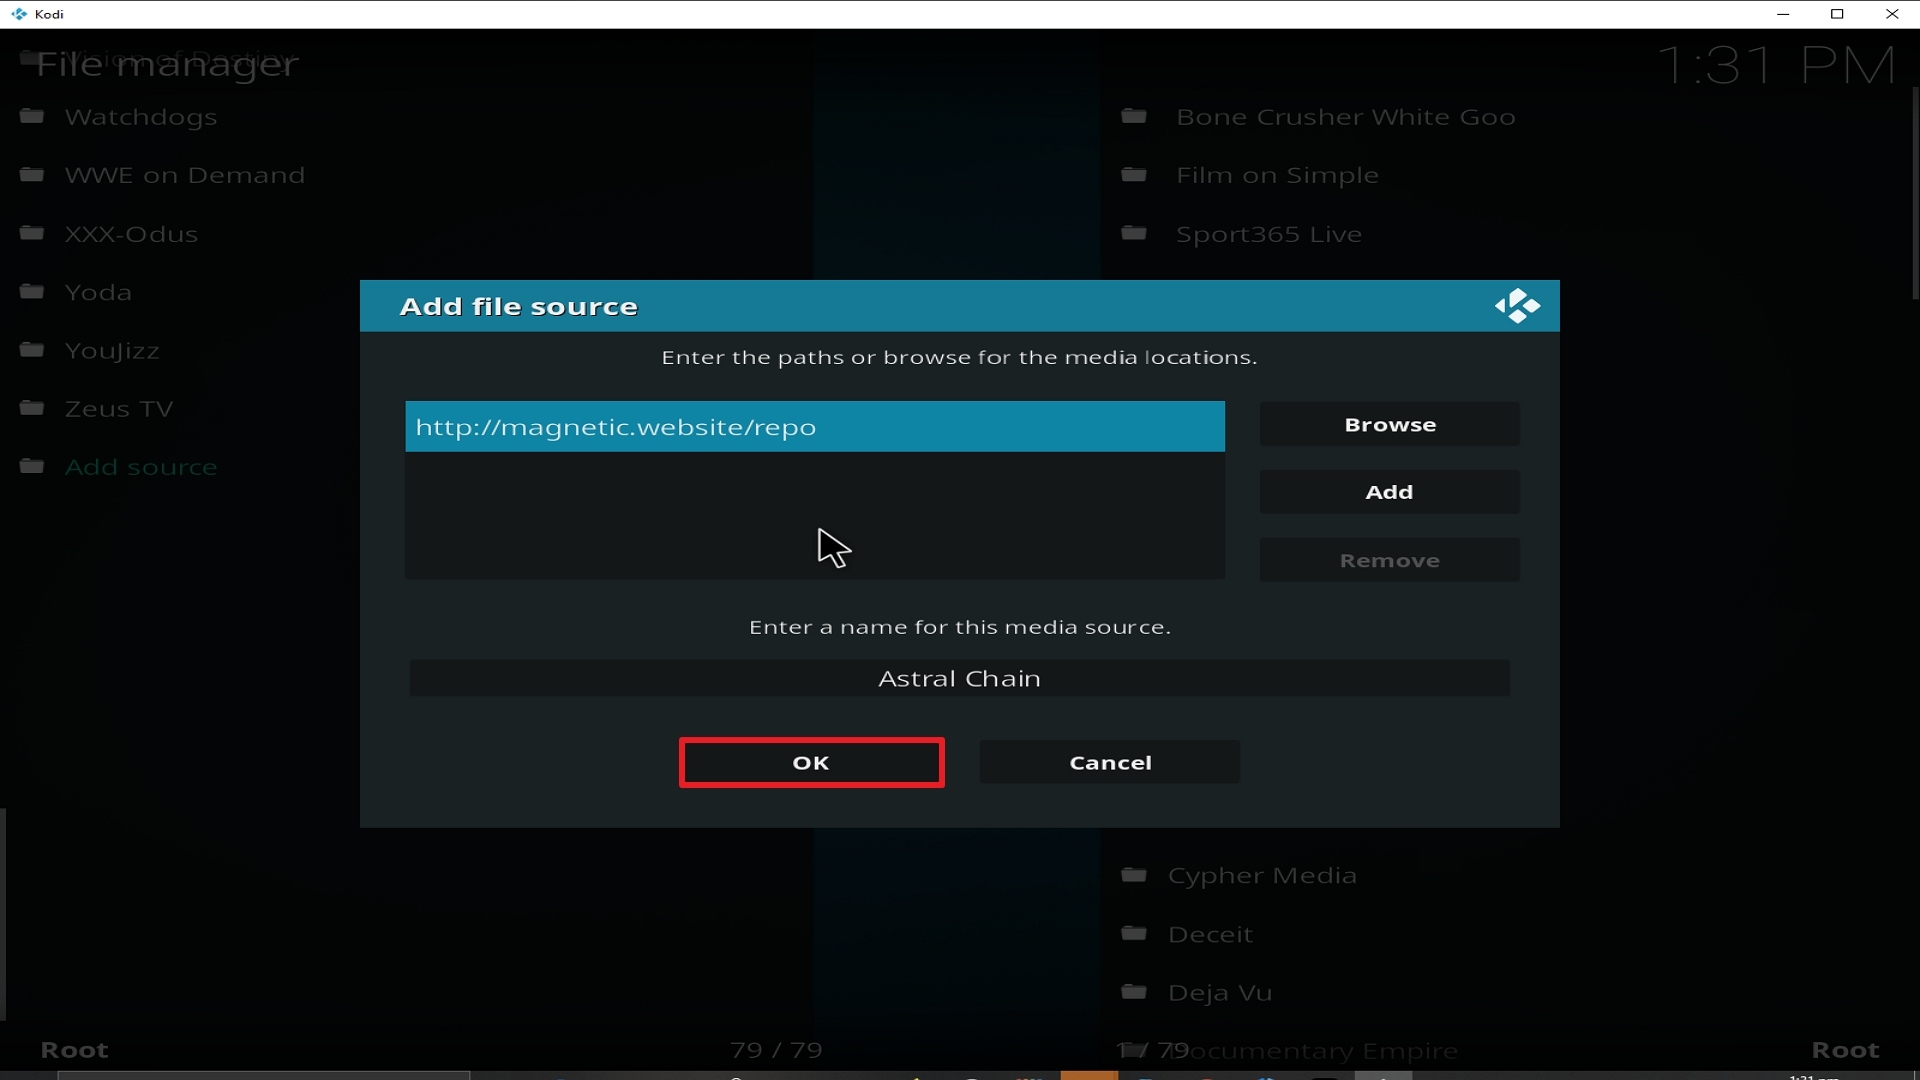Select the WWE on Demand source name
Image resolution: width=1920 pixels, height=1080 pixels.
click(x=185, y=175)
